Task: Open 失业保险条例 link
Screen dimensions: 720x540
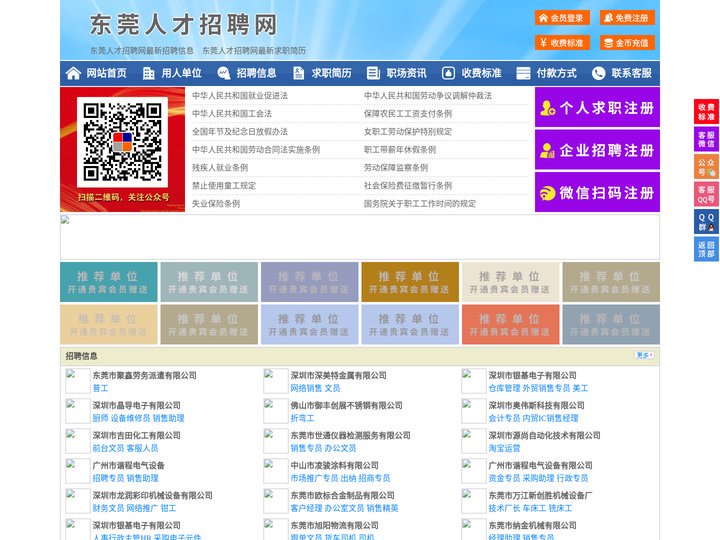Action: pyautogui.click(x=216, y=203)
